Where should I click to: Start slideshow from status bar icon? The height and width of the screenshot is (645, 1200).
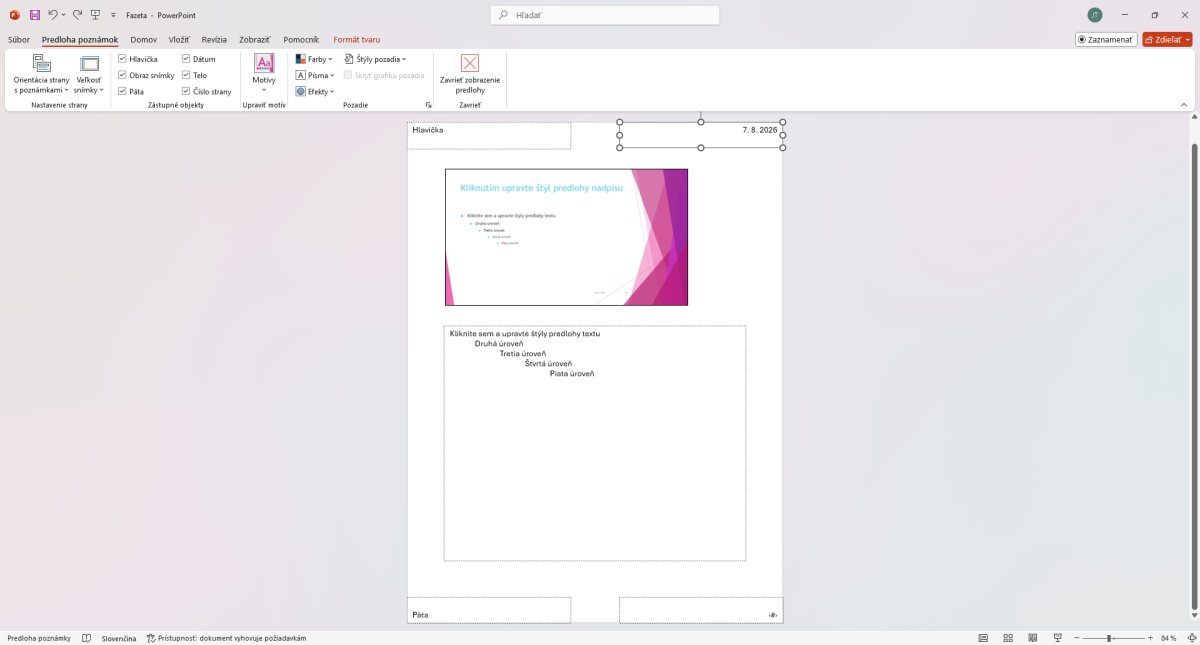coord(1057,638)
